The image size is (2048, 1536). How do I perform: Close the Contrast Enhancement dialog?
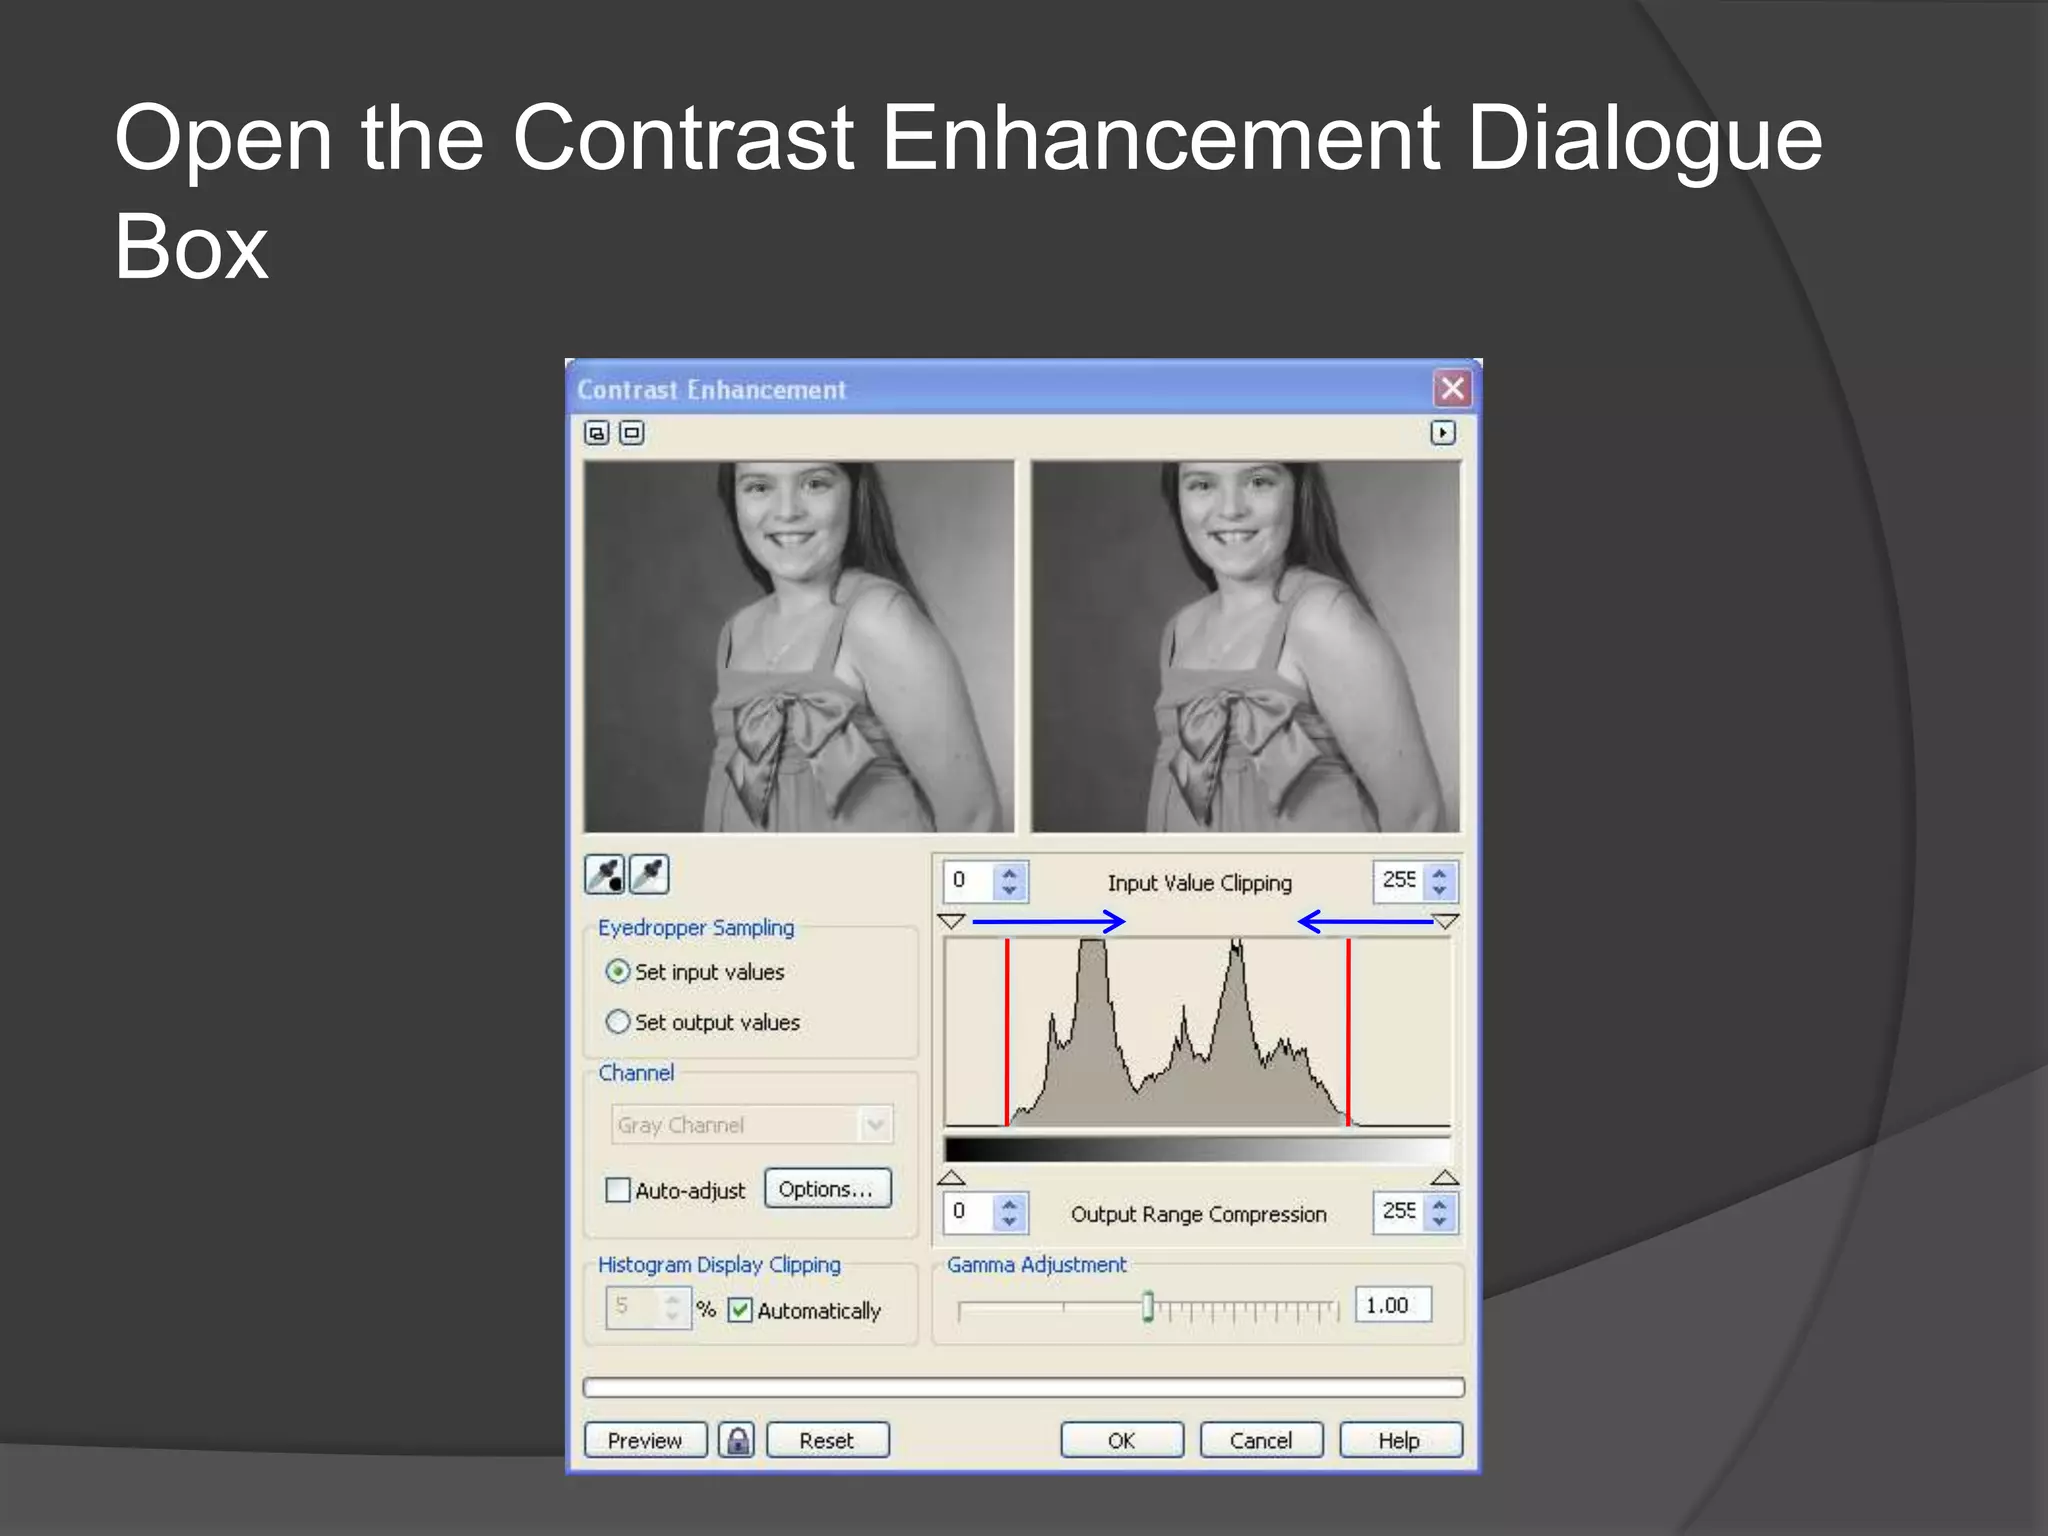click(1453, 388)
